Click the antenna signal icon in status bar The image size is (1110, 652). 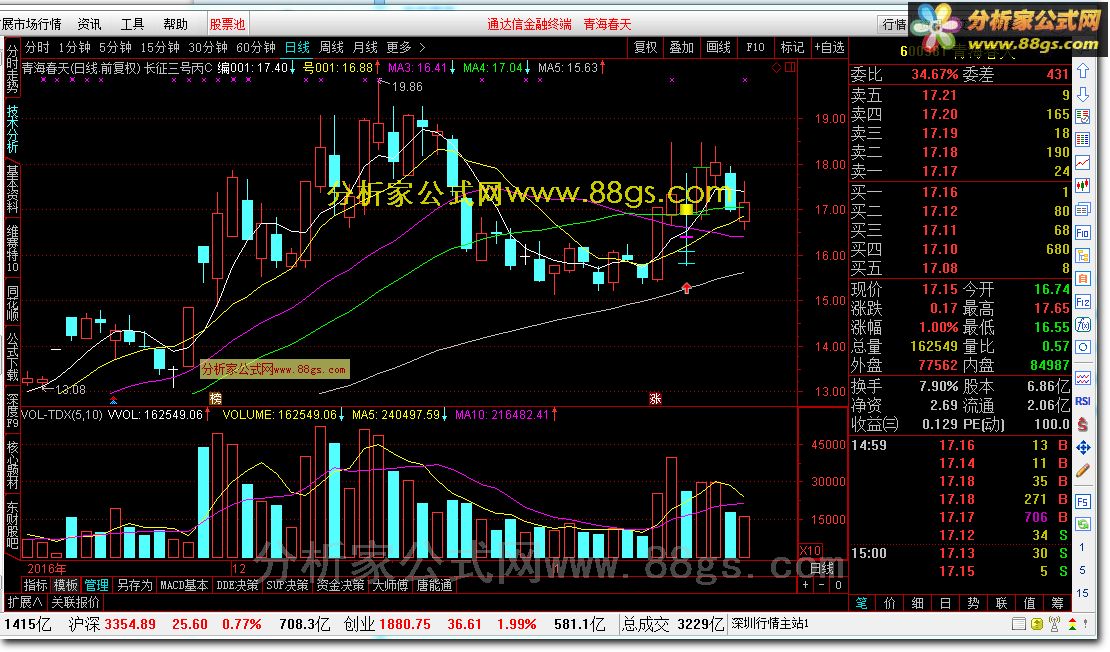[x=1054, y=624]
